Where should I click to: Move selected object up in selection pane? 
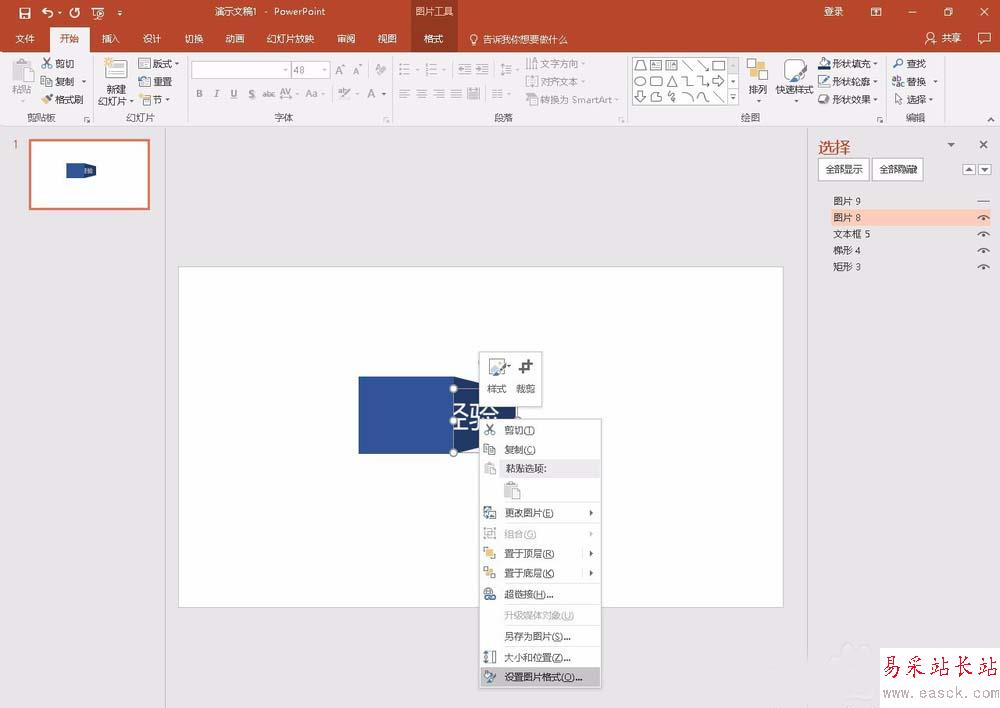pyautogui.click(x=969, y=169)
